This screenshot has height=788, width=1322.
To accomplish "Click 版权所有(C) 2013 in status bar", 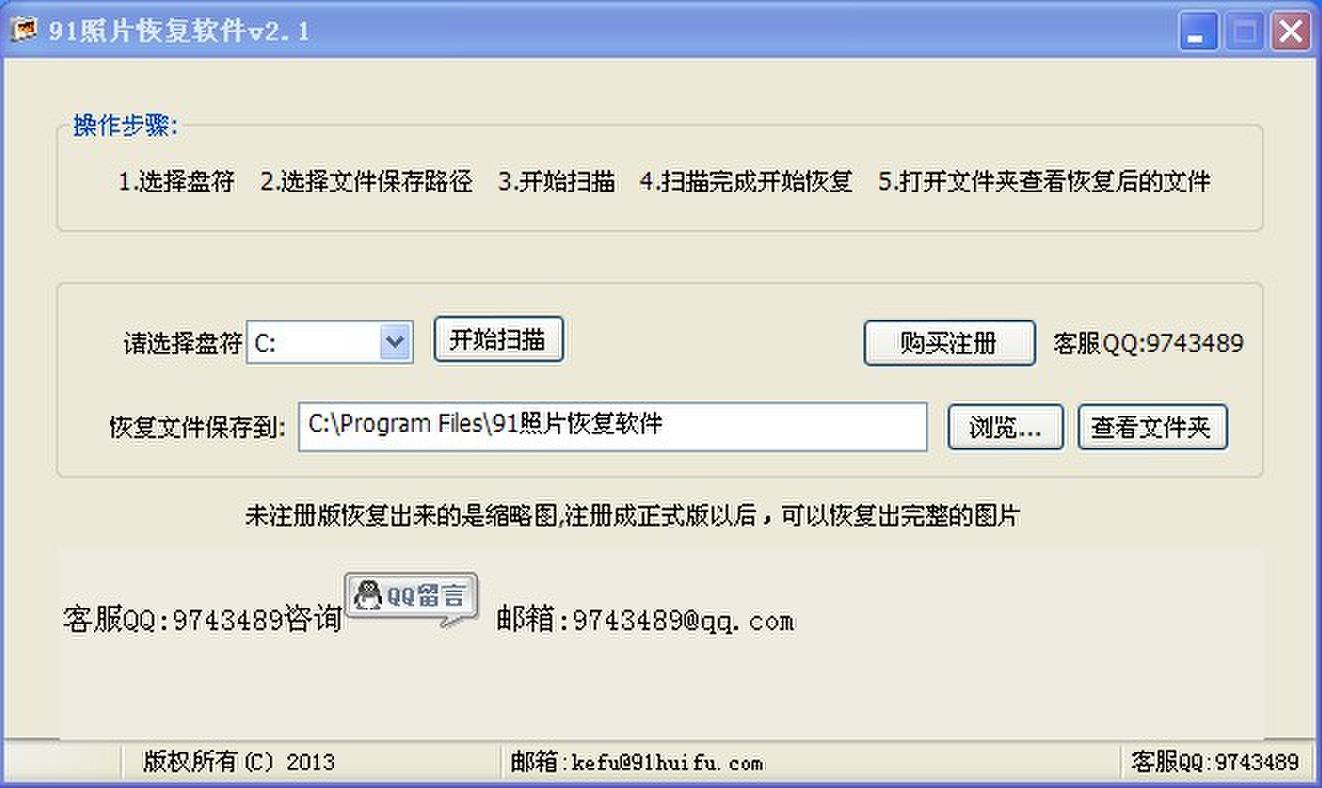I will [238, 762].
